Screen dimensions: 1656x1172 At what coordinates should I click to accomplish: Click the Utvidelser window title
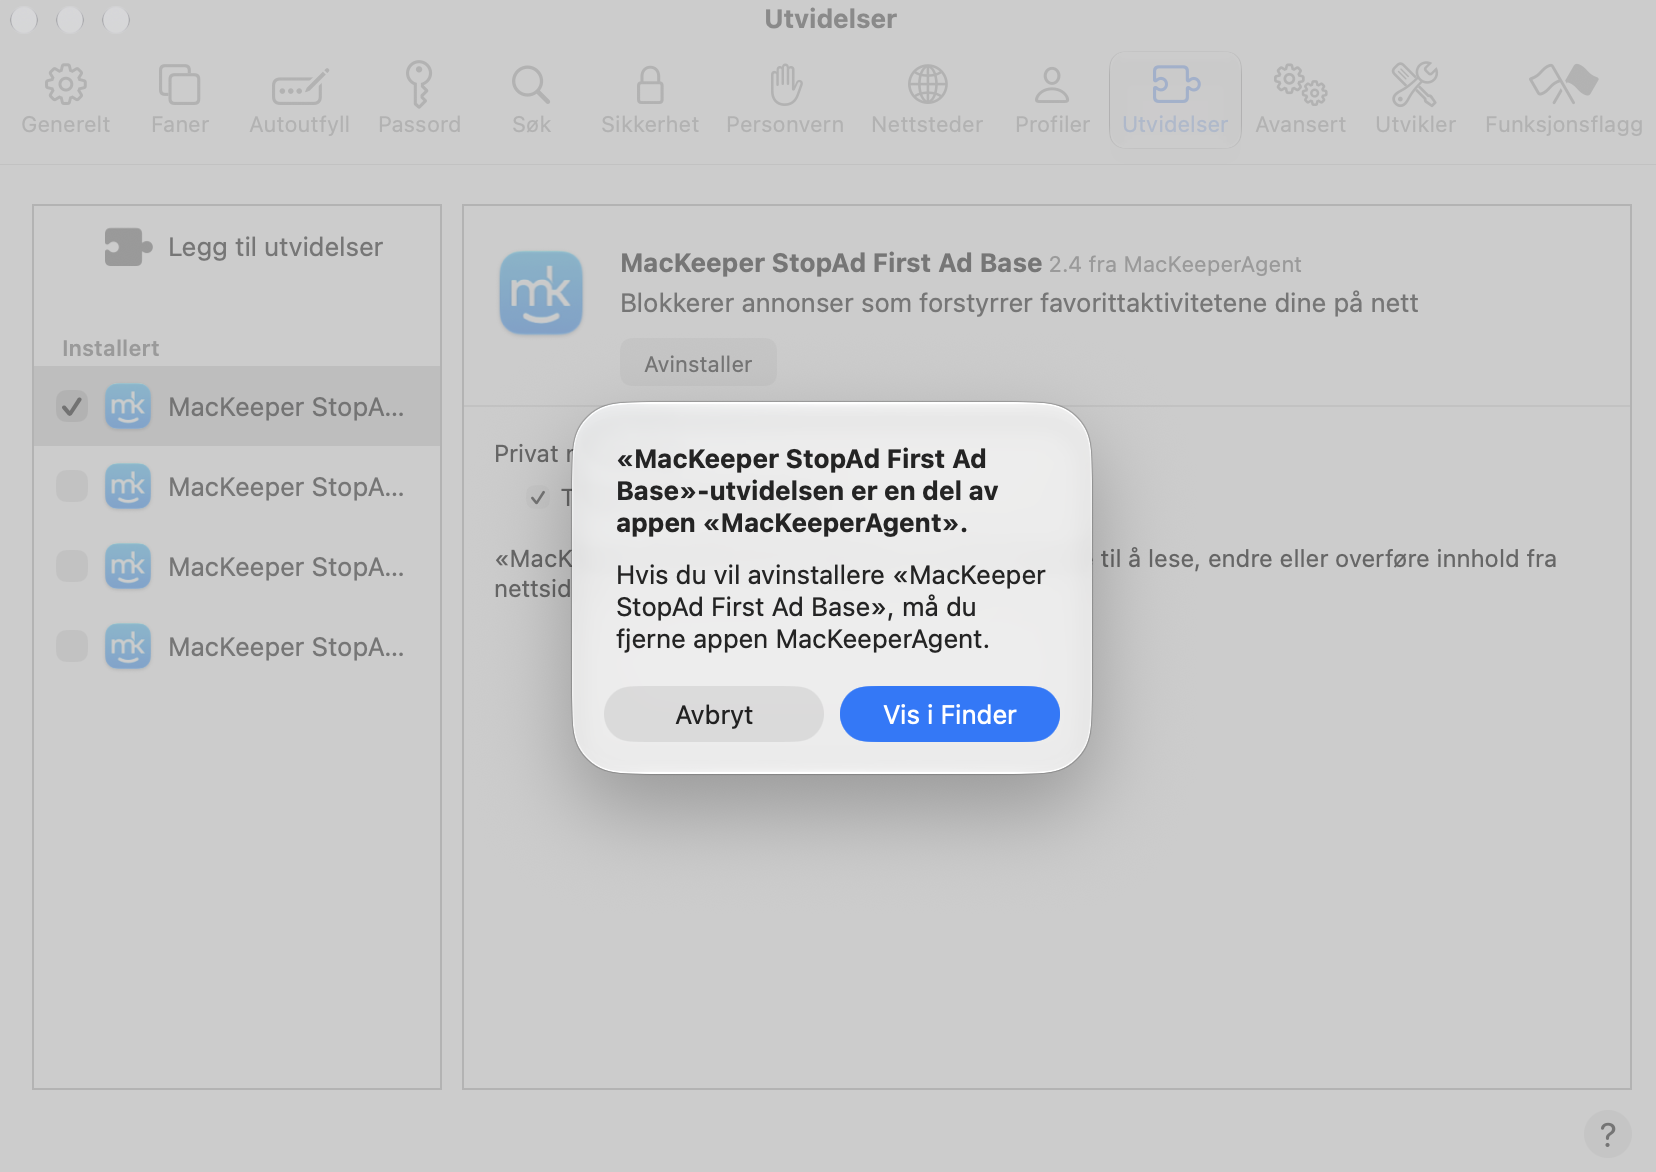pyautogui.click(x=830, y=19)
